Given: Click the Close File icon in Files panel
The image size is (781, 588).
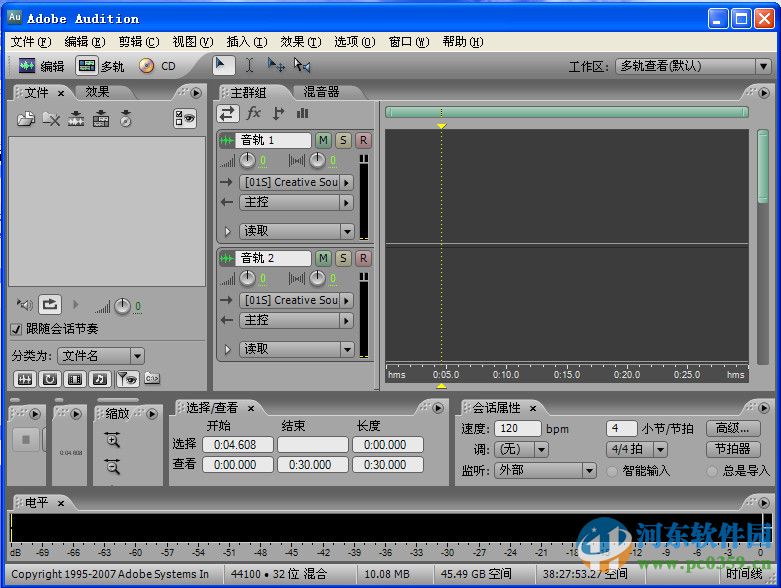Looking at the screenshot, I should pos(51,119).
